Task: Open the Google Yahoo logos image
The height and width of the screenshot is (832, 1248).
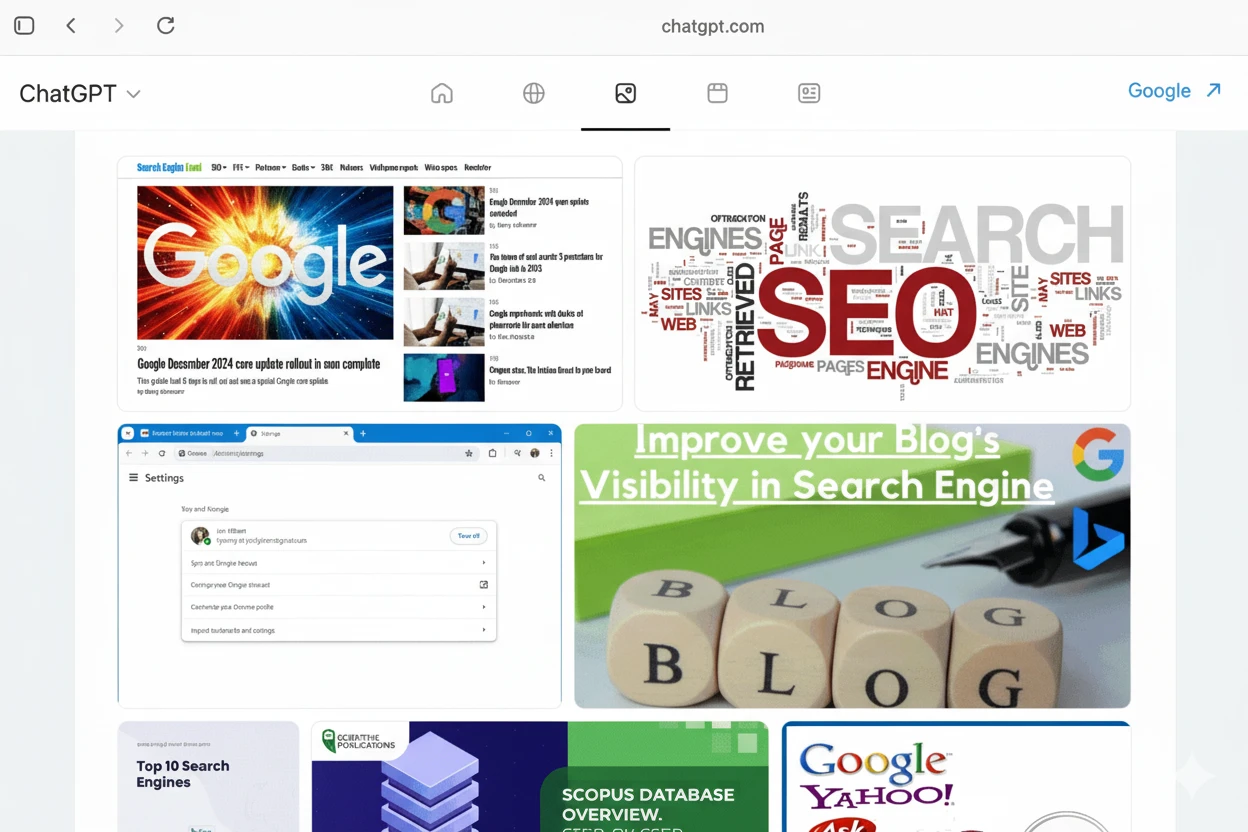Action: (x=956, y=776)
